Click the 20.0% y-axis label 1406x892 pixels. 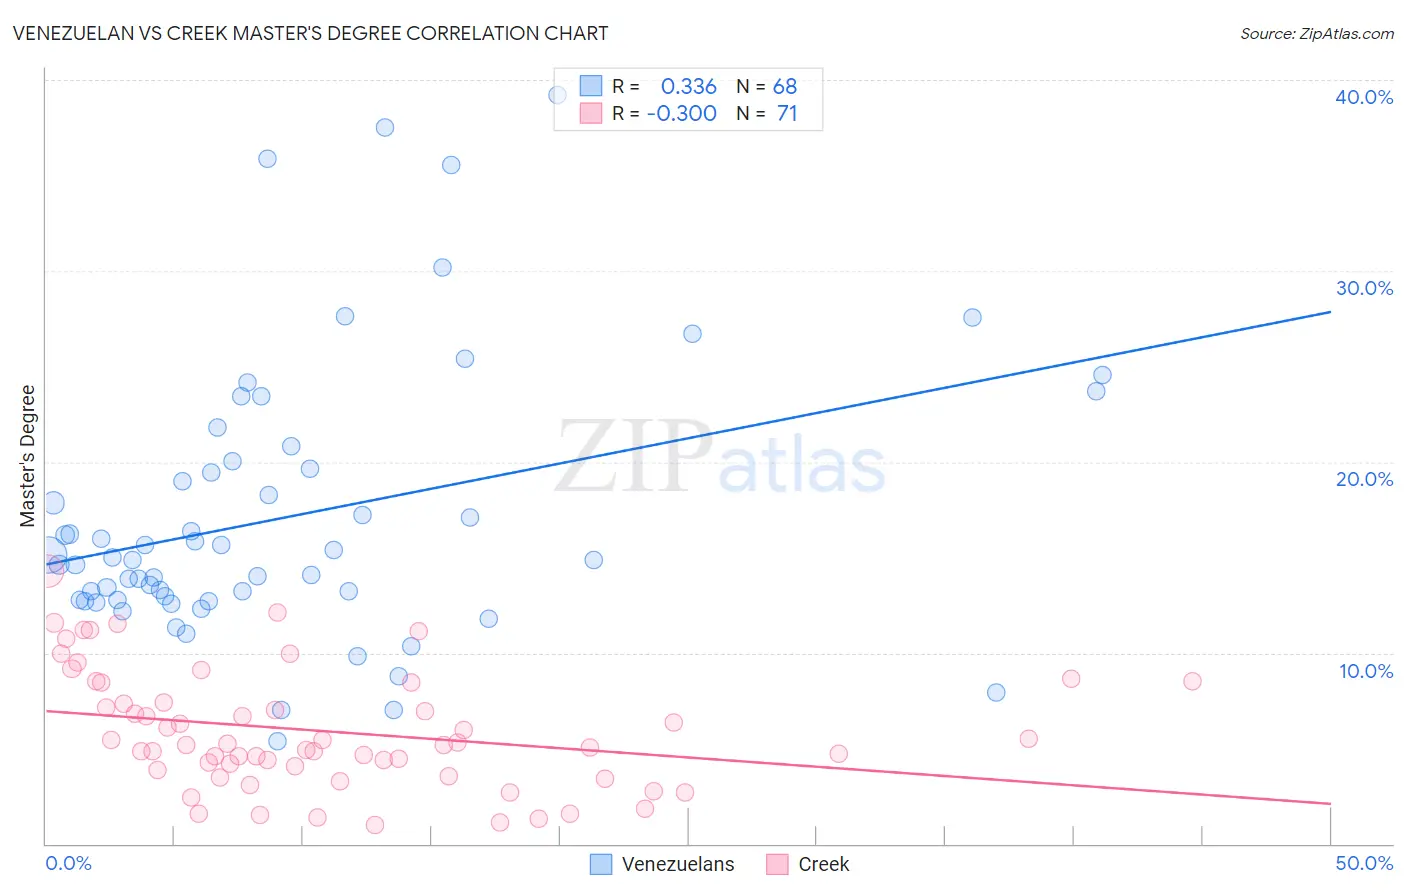click(1364, 479)
